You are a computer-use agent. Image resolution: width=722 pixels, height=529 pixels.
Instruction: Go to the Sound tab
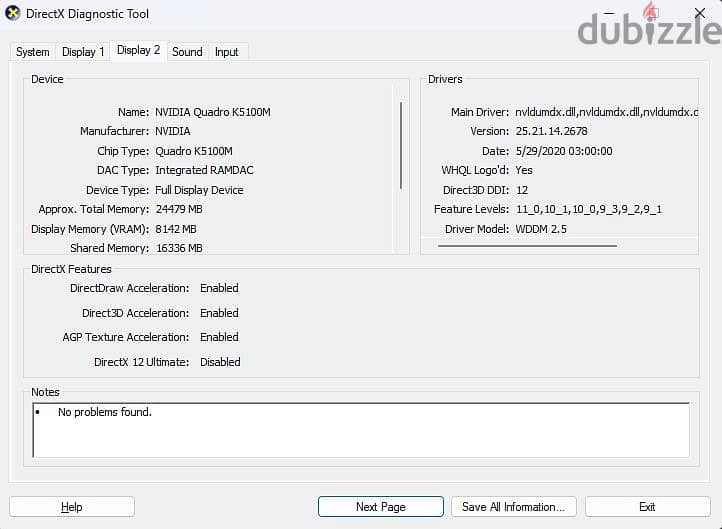tap(187, 52)
